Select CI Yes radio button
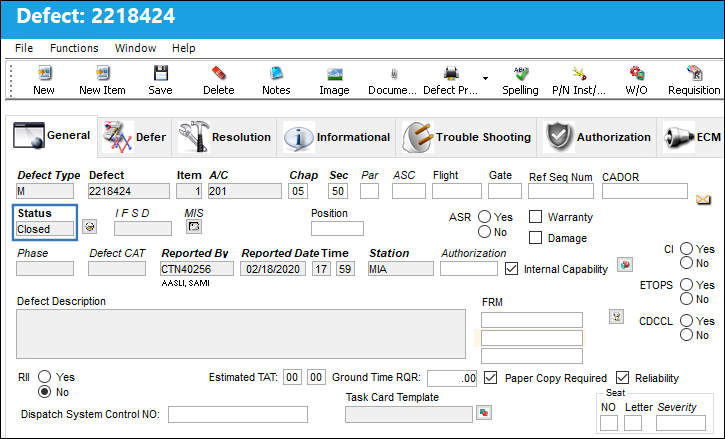The width and height of the screenshot is (725, 439). [x=686, y=249]
